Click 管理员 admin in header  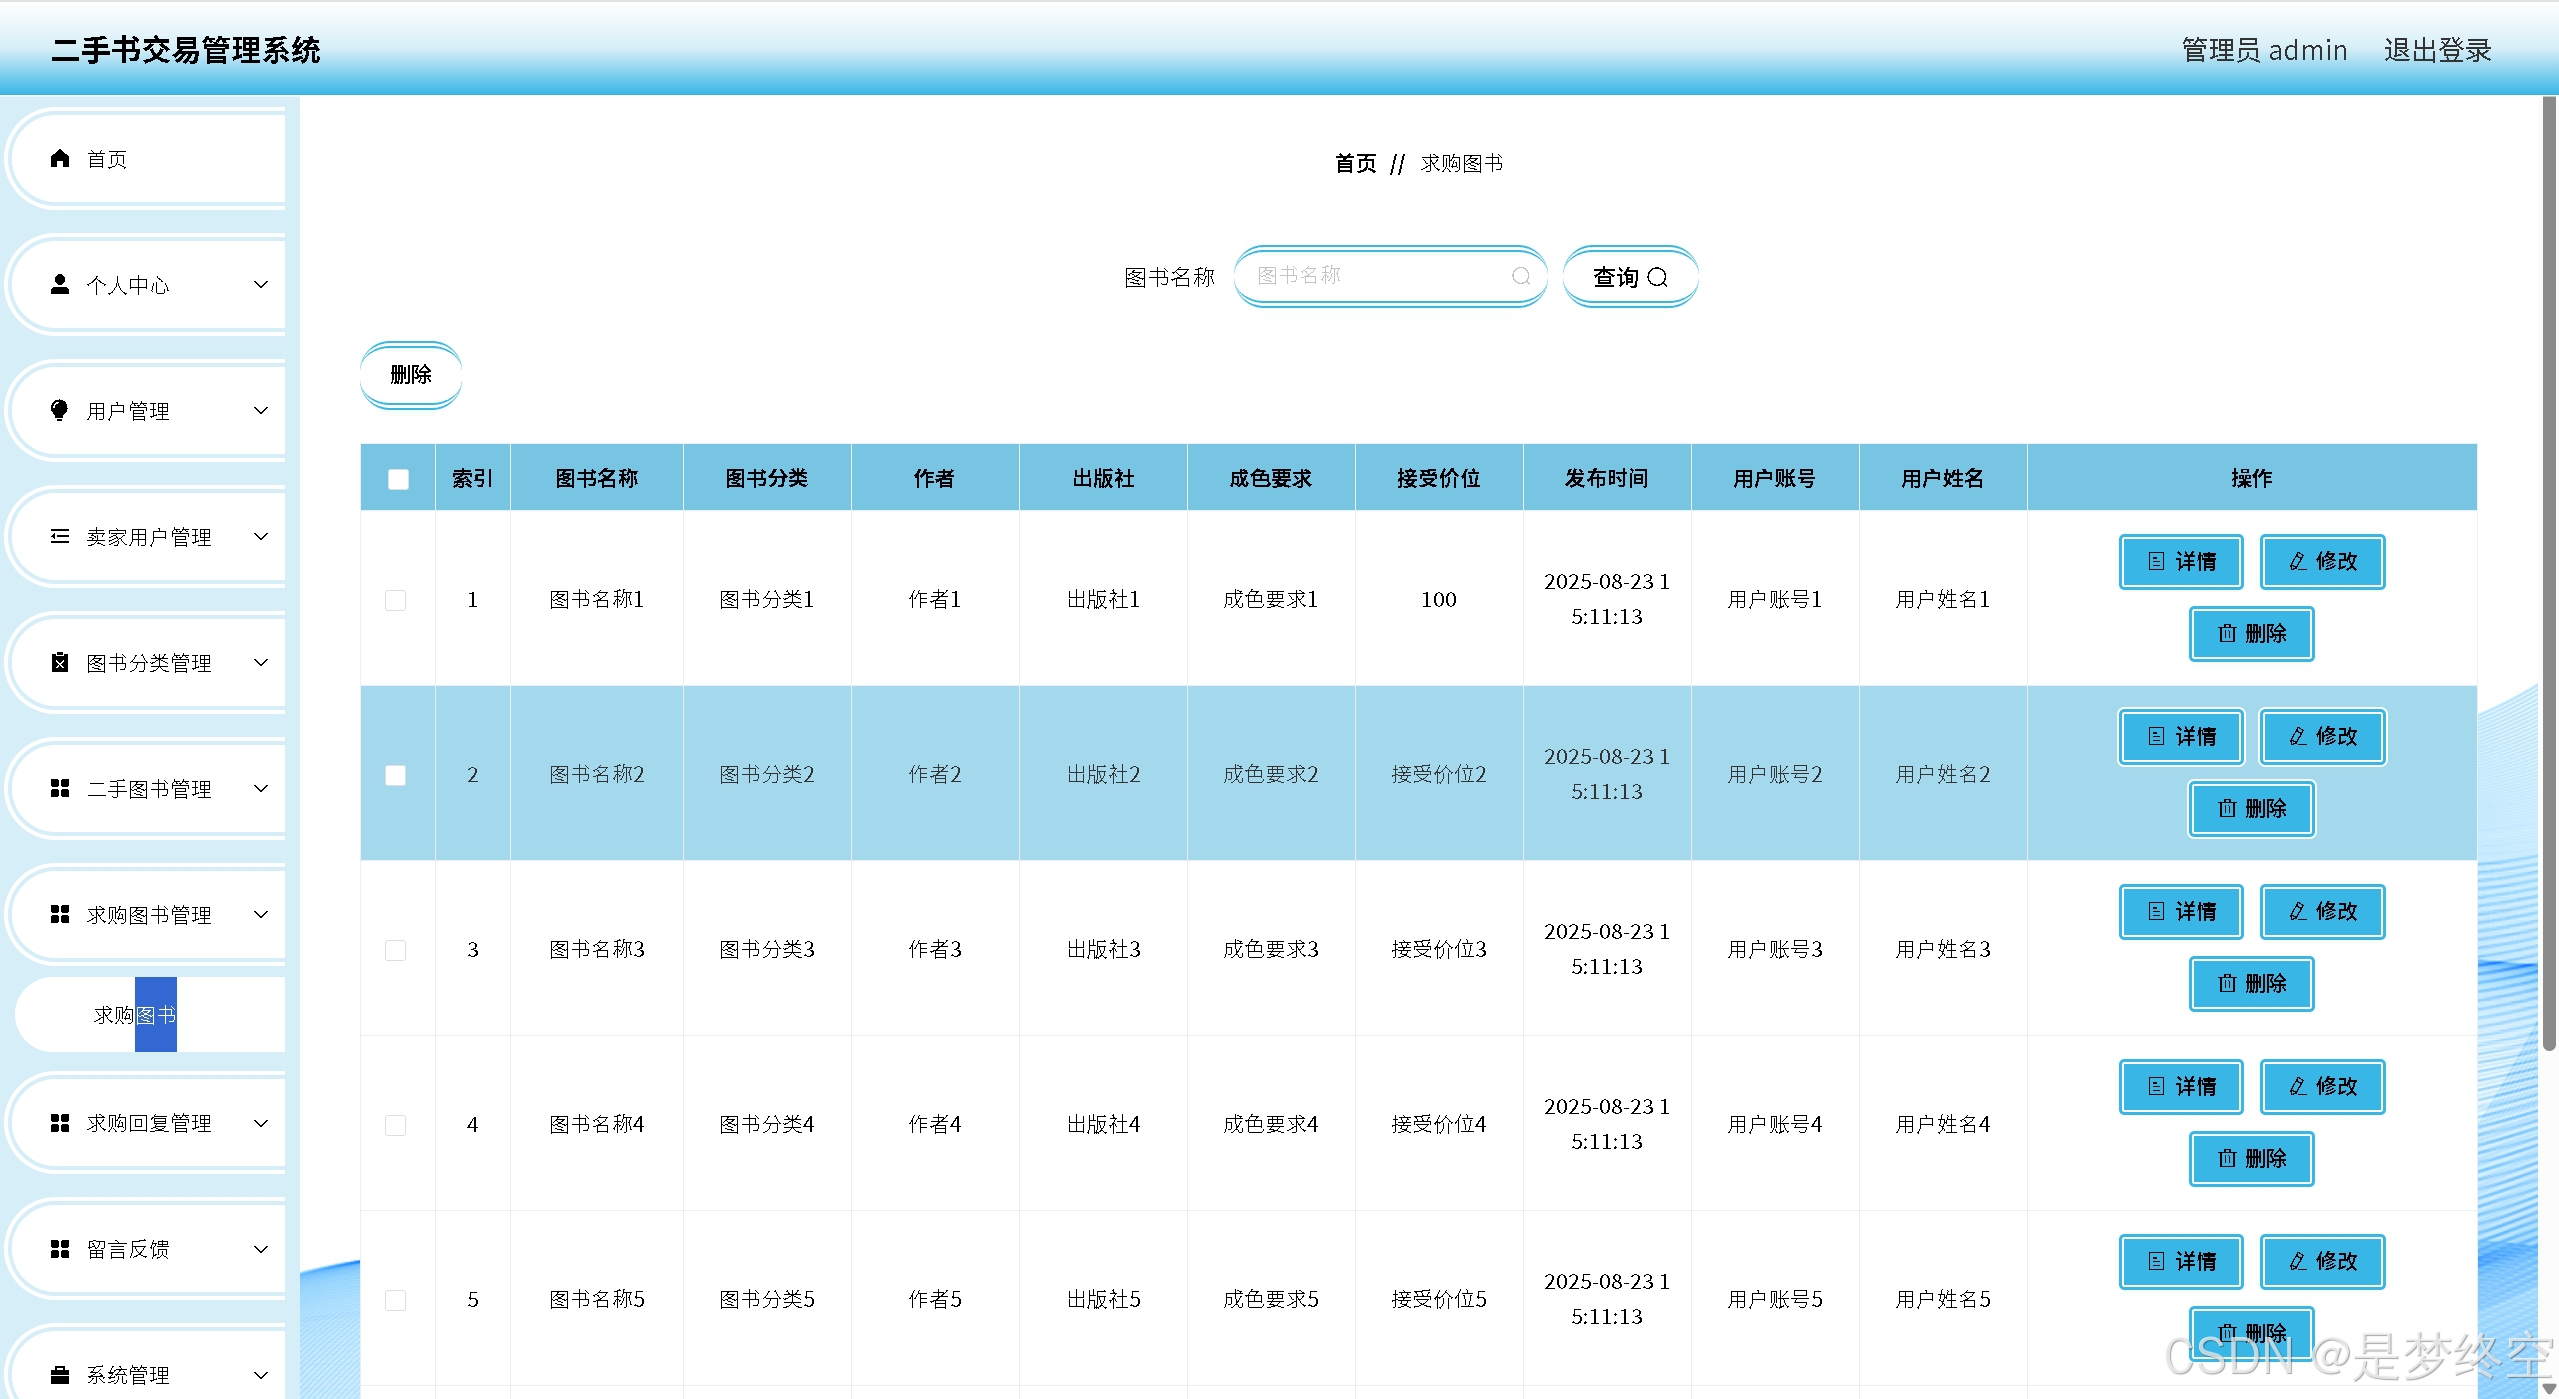[x=2264, y=50]
